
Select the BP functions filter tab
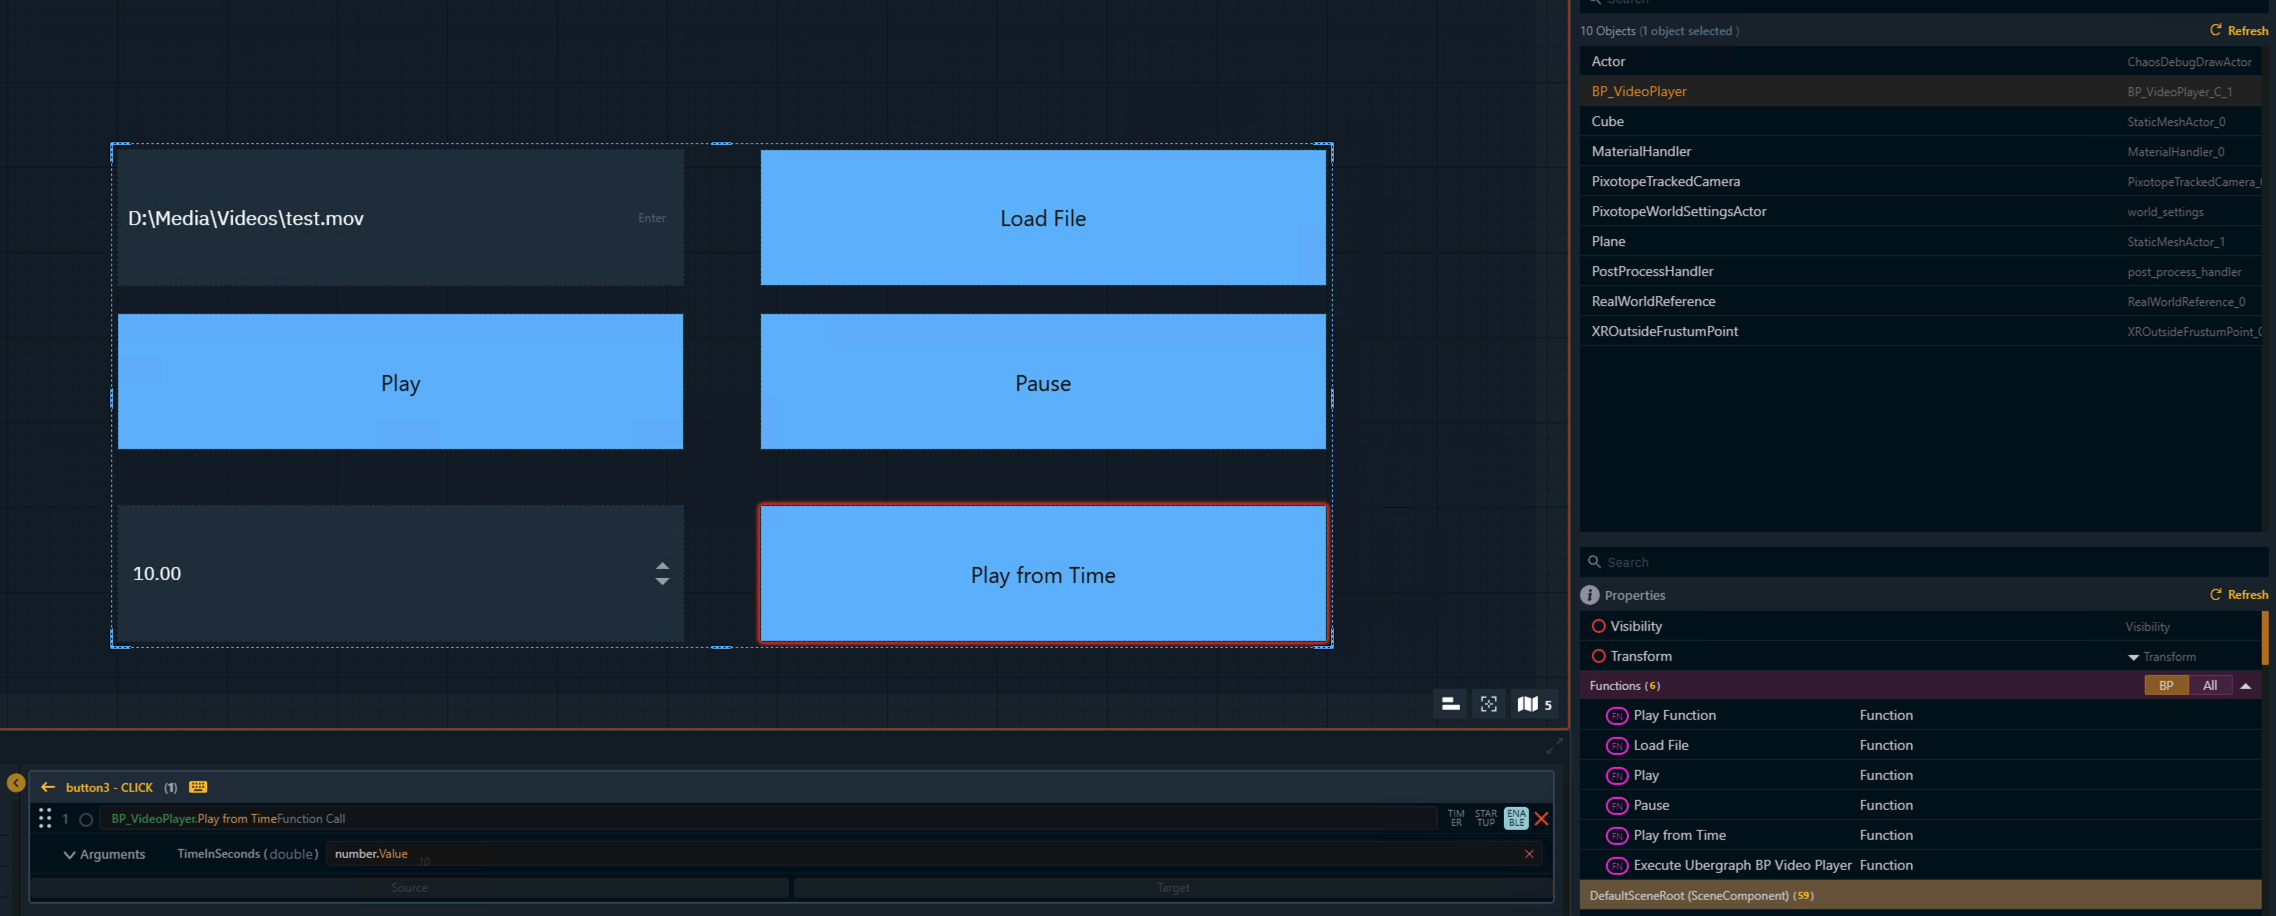click(x=2166, y=685)
